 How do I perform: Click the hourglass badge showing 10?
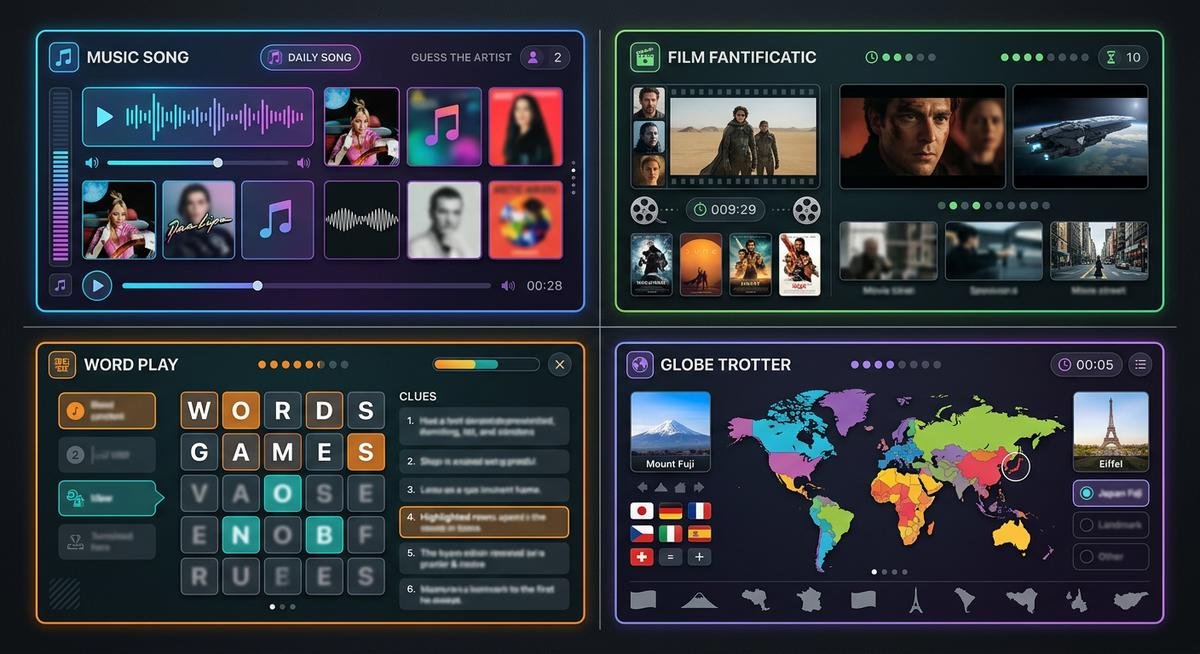(1123, 57)
